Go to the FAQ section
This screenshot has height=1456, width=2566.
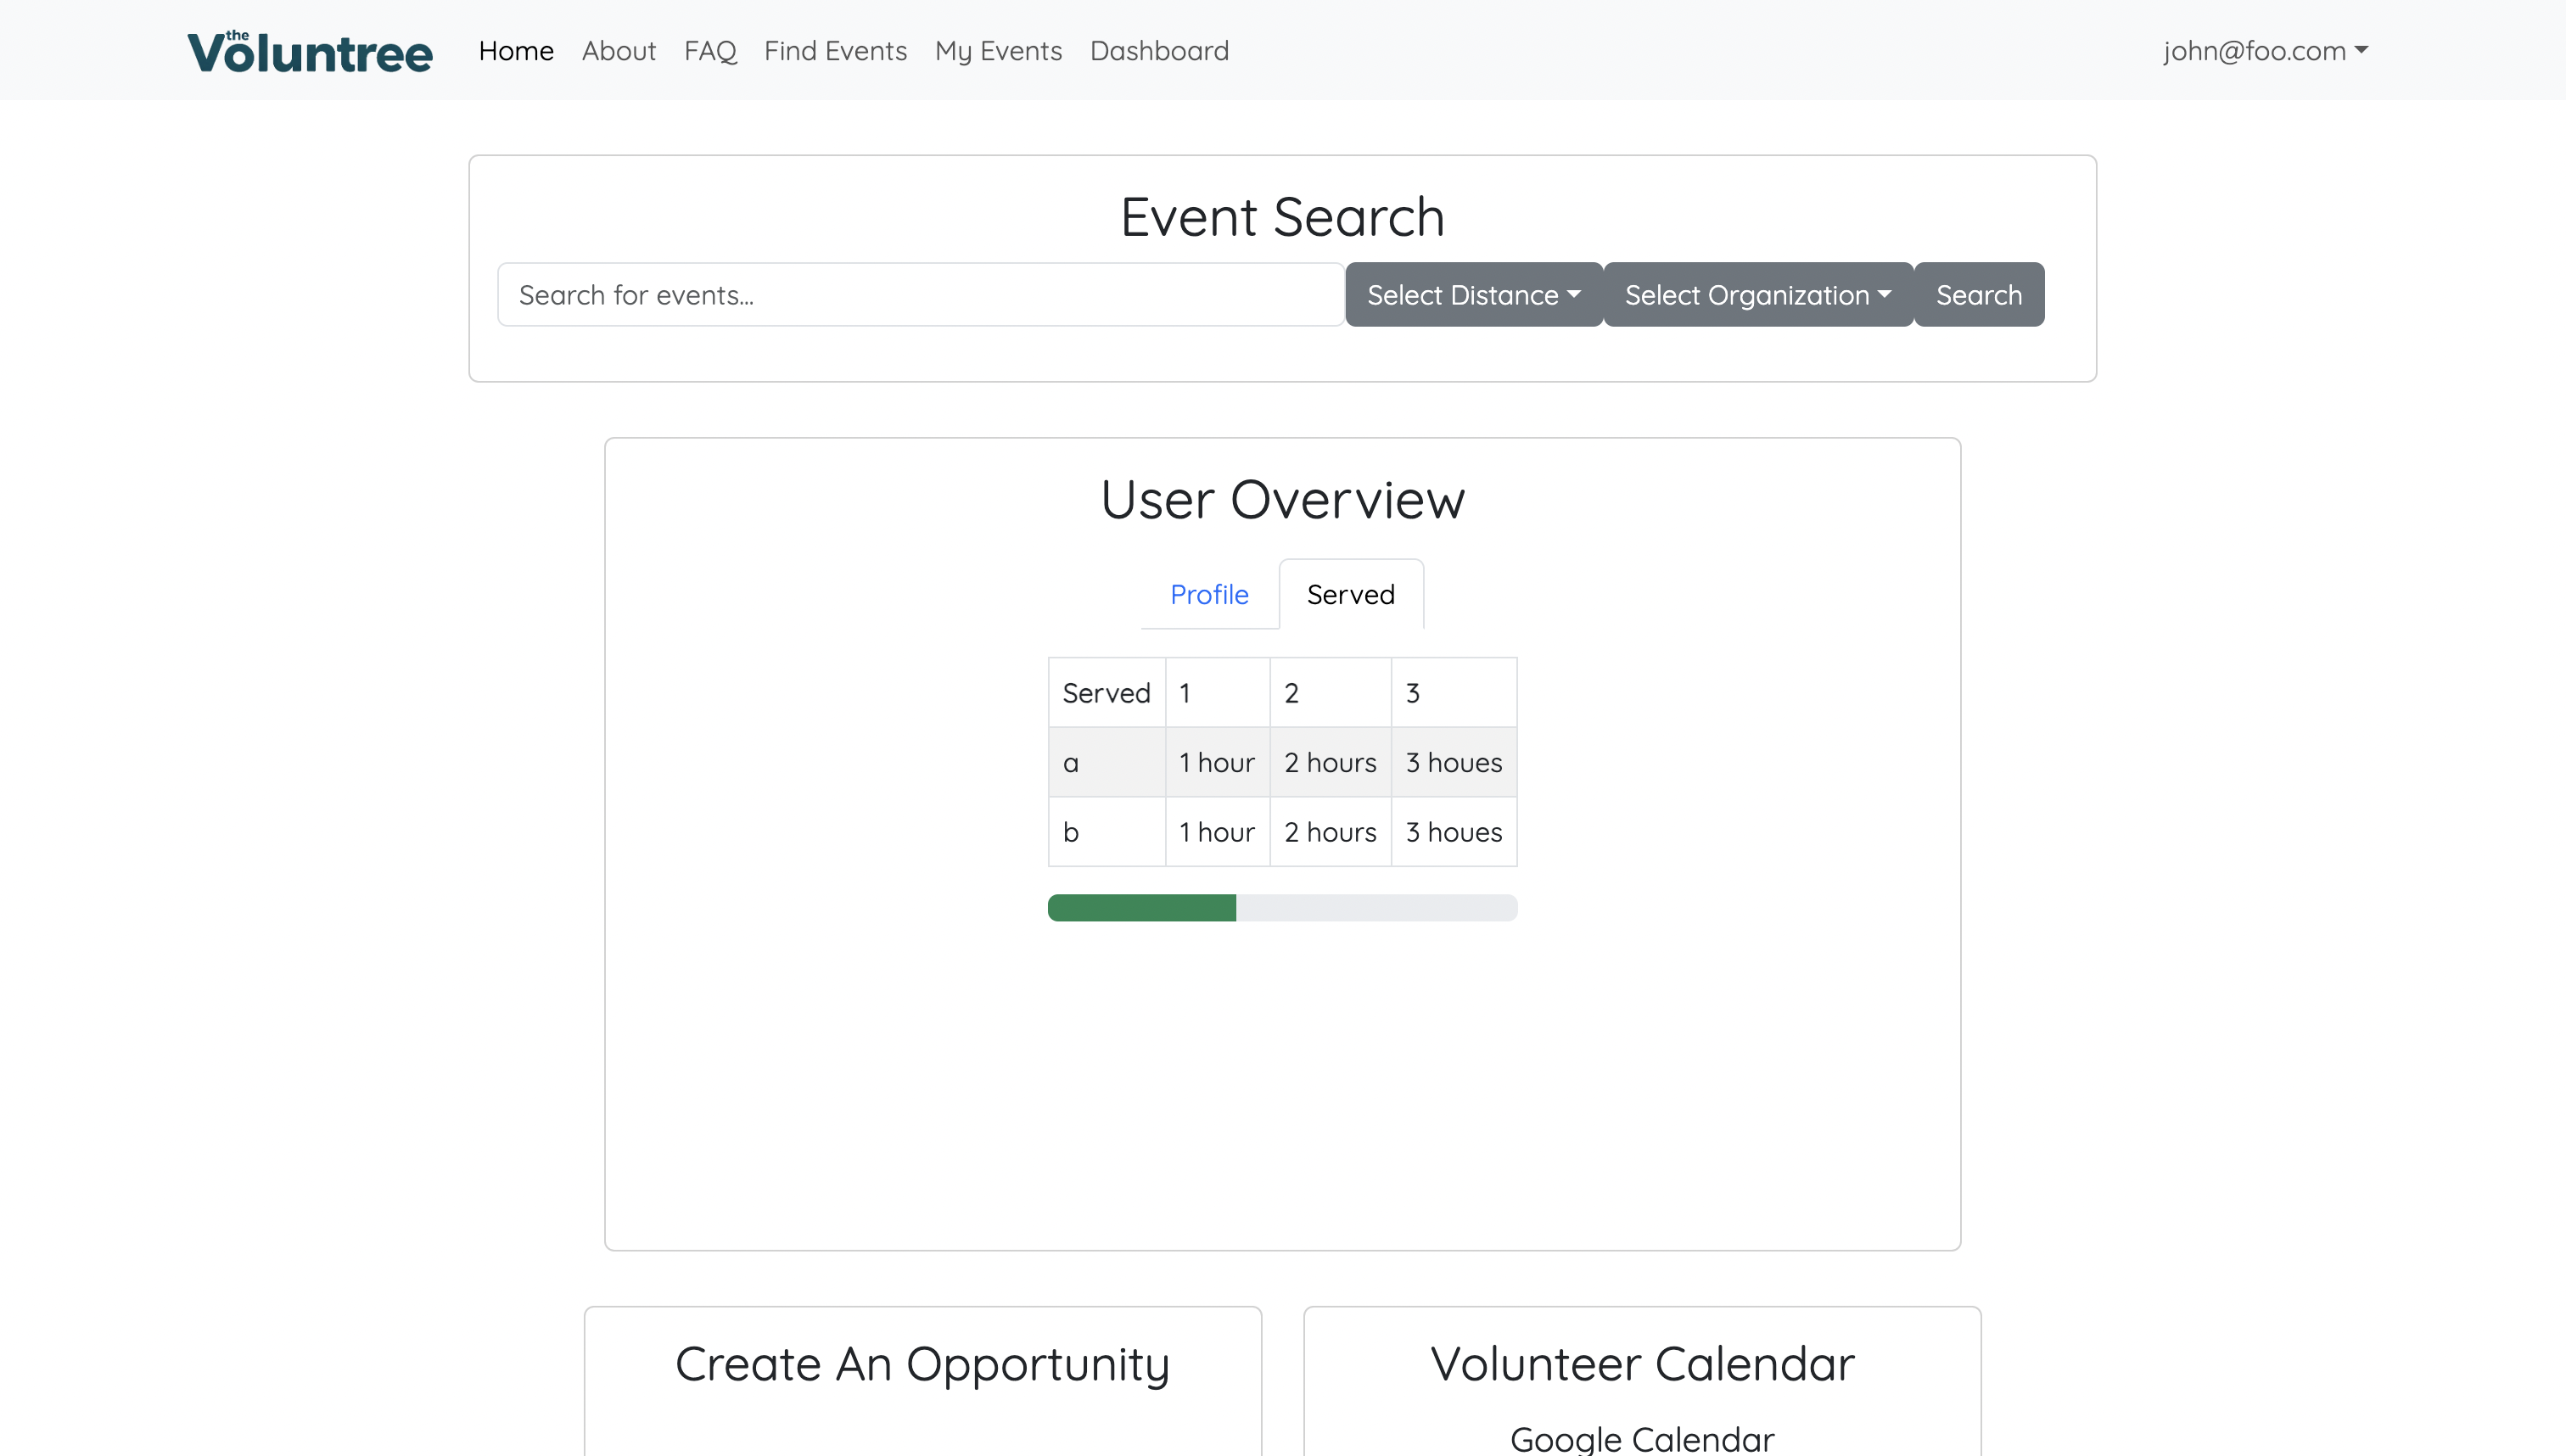pyautogui.click(x=709, y=50)
